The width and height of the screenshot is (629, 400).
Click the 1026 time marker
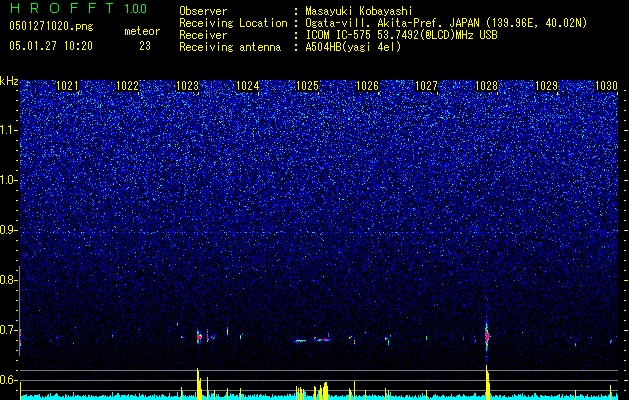[x=367, y=86]
